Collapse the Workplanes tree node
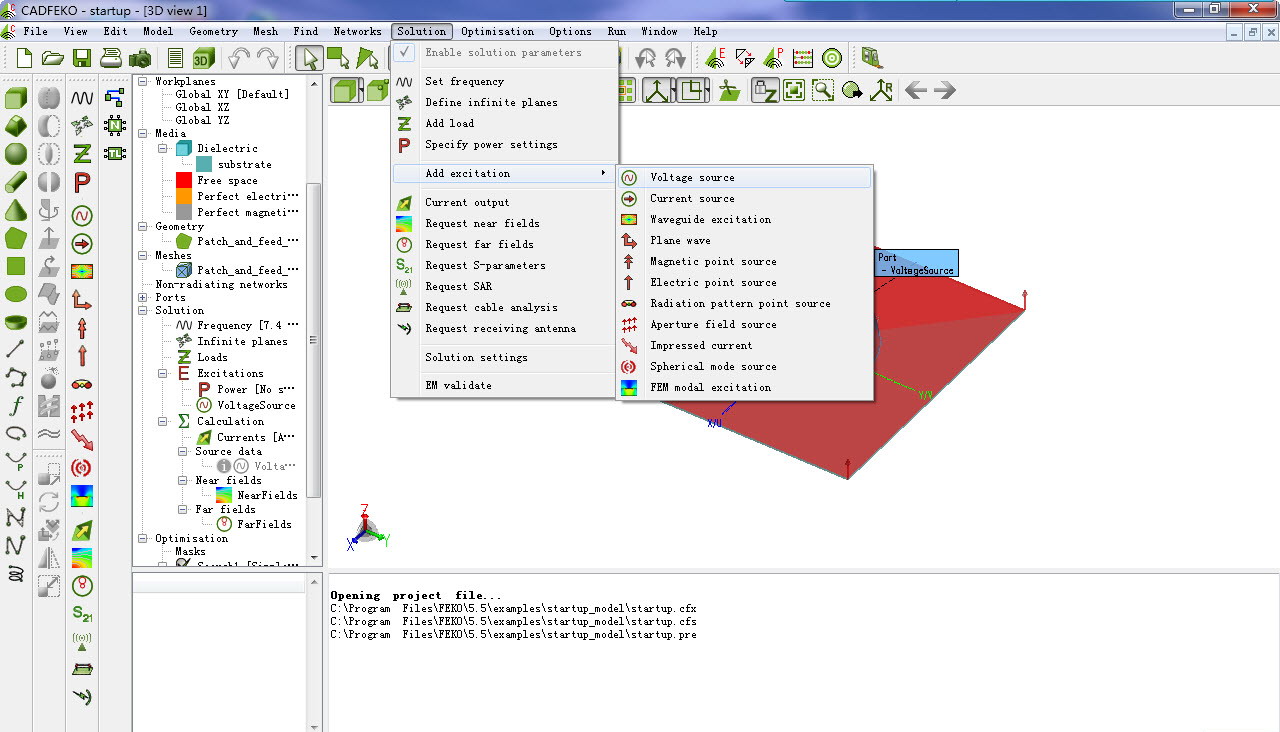 [143, 81]
